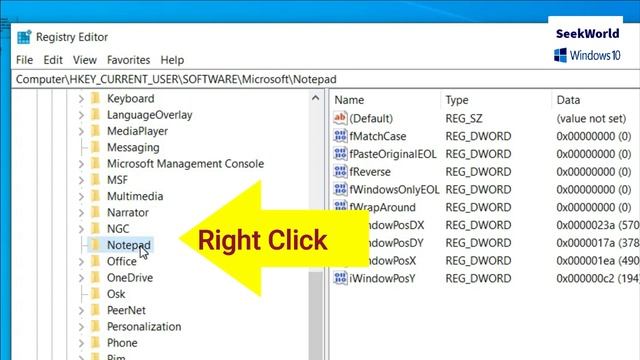The width and height of the screenshot is (640, 360).
Task: Click the Multimedia folder icon
Action: 96,196
